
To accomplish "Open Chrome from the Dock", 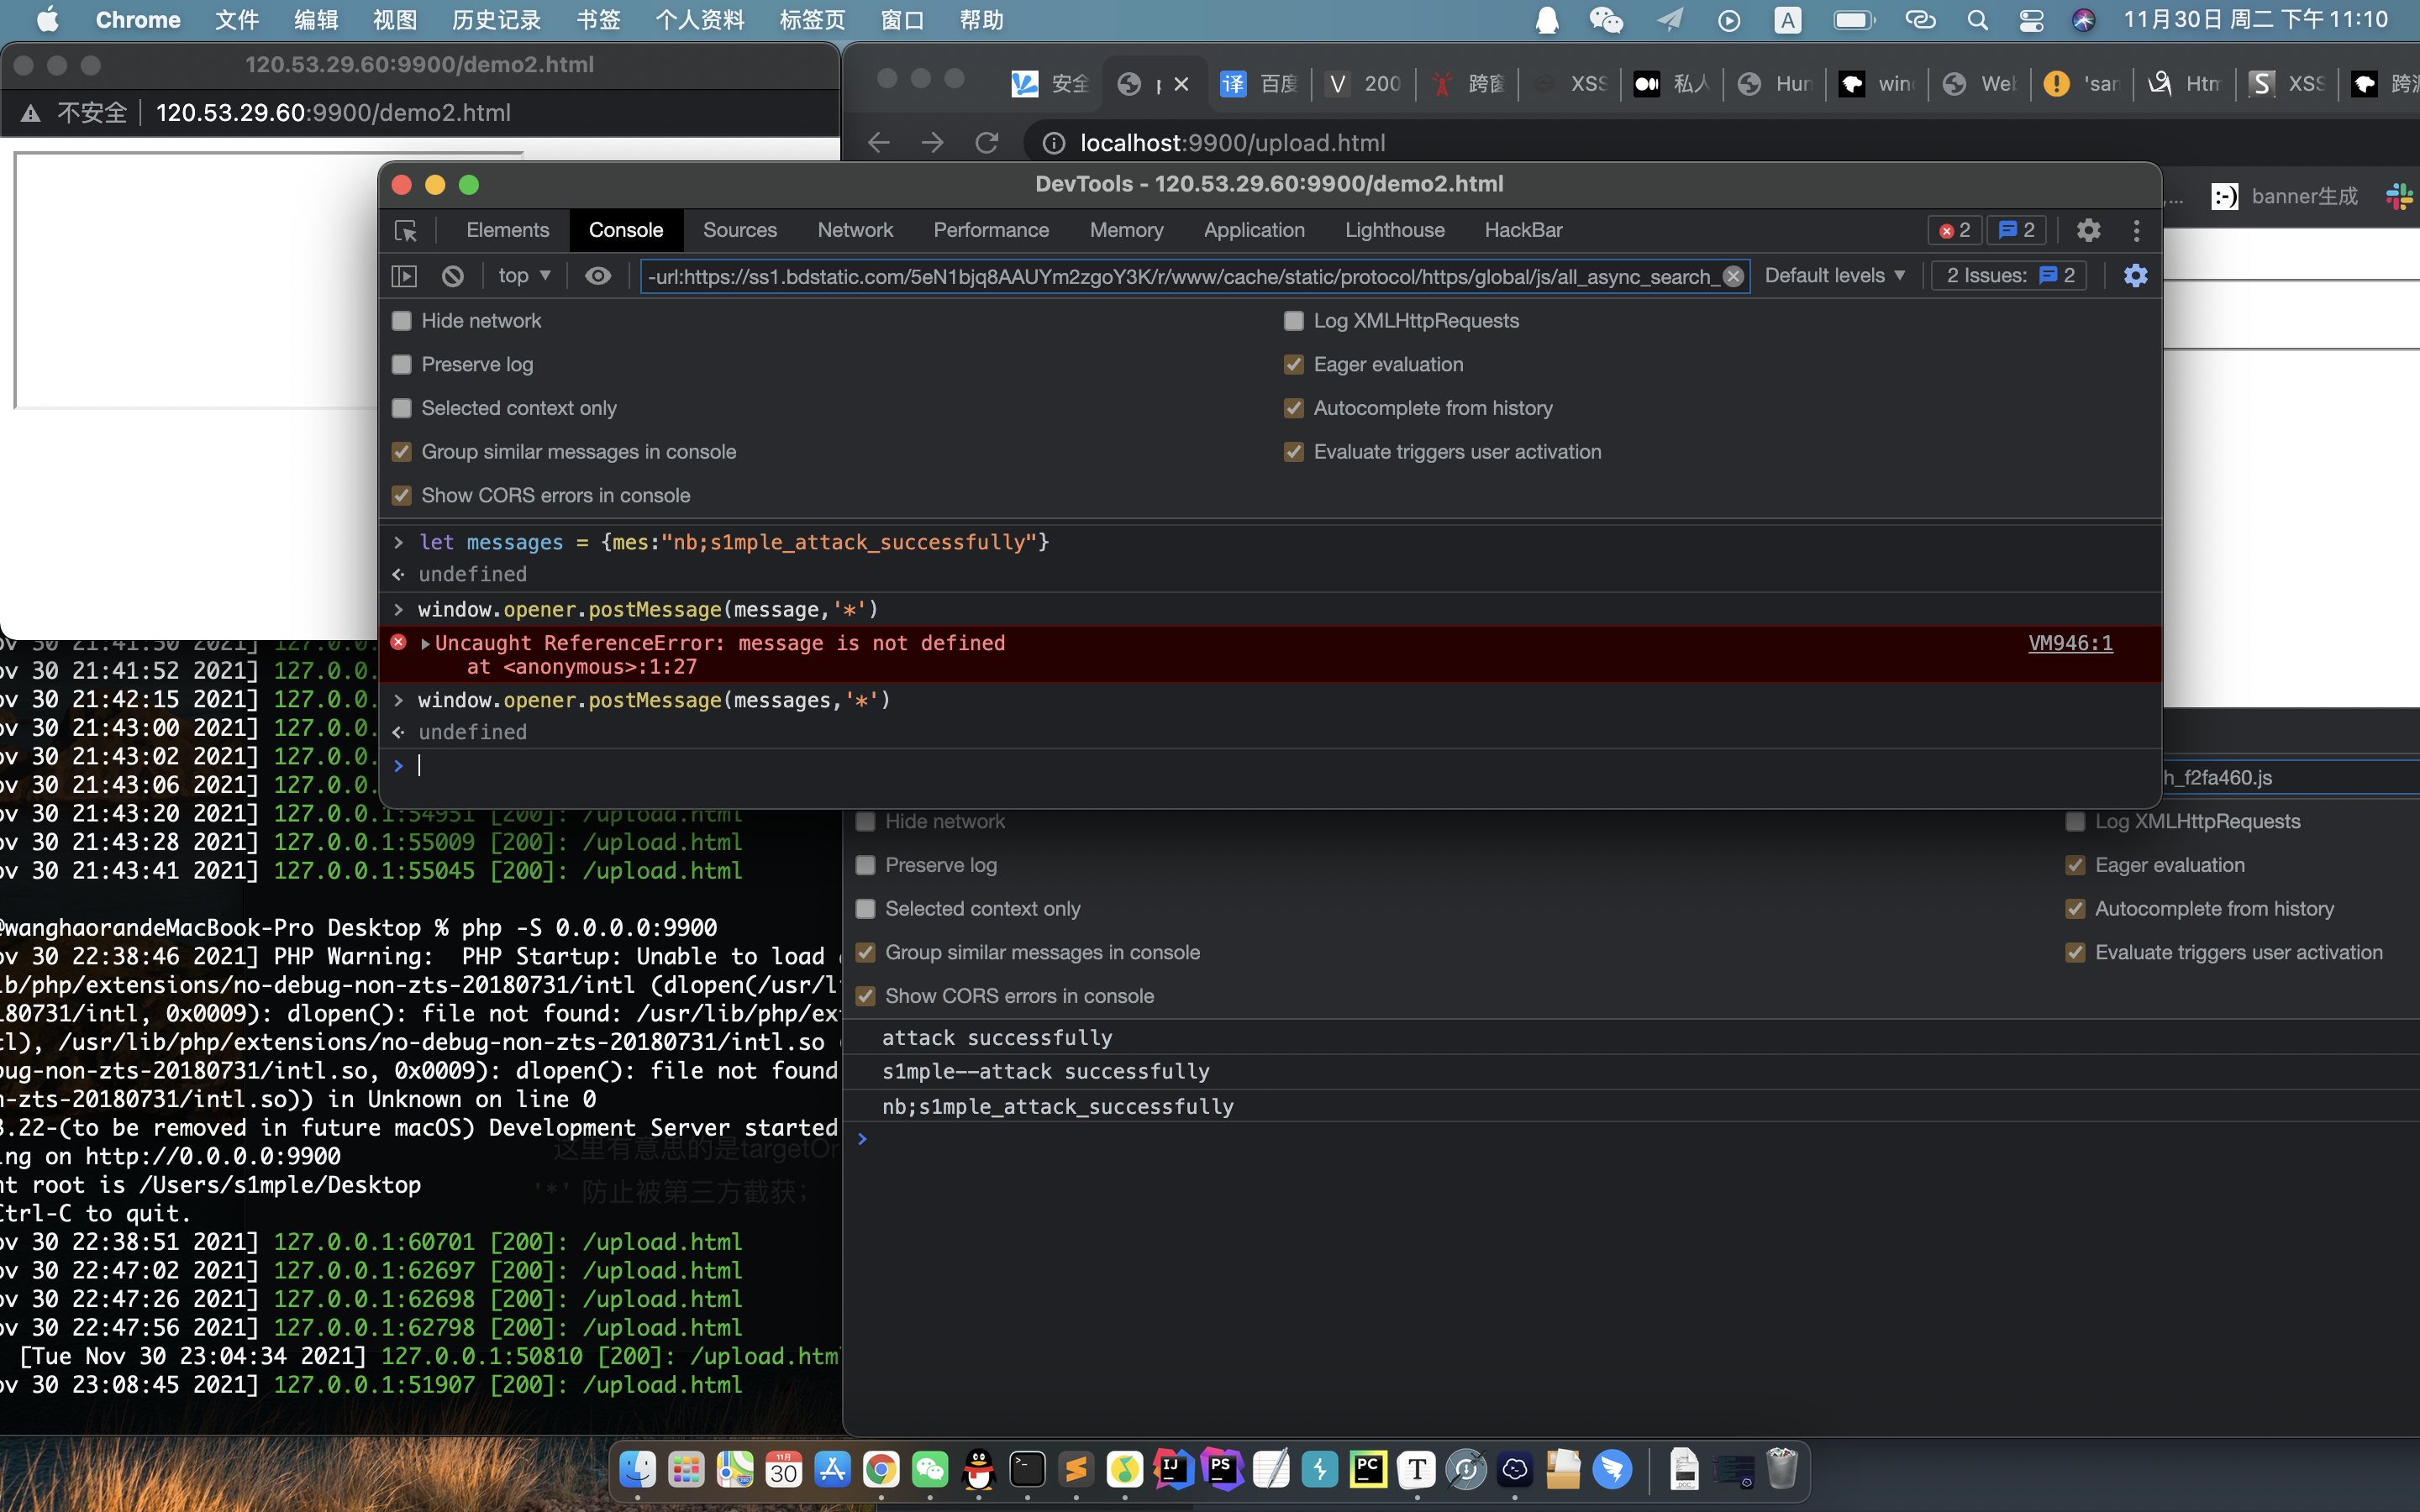I will click(881, 1469).
